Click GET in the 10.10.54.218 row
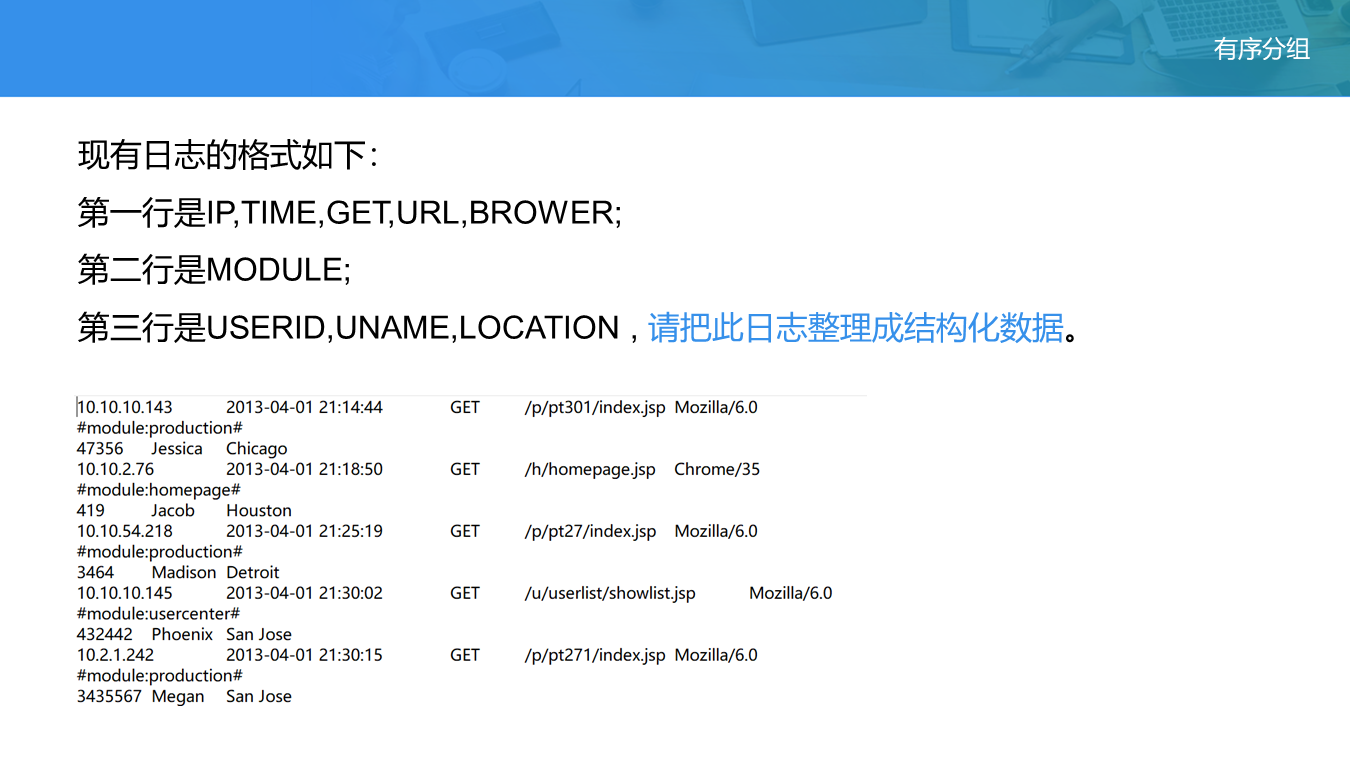 pos(465,532)
